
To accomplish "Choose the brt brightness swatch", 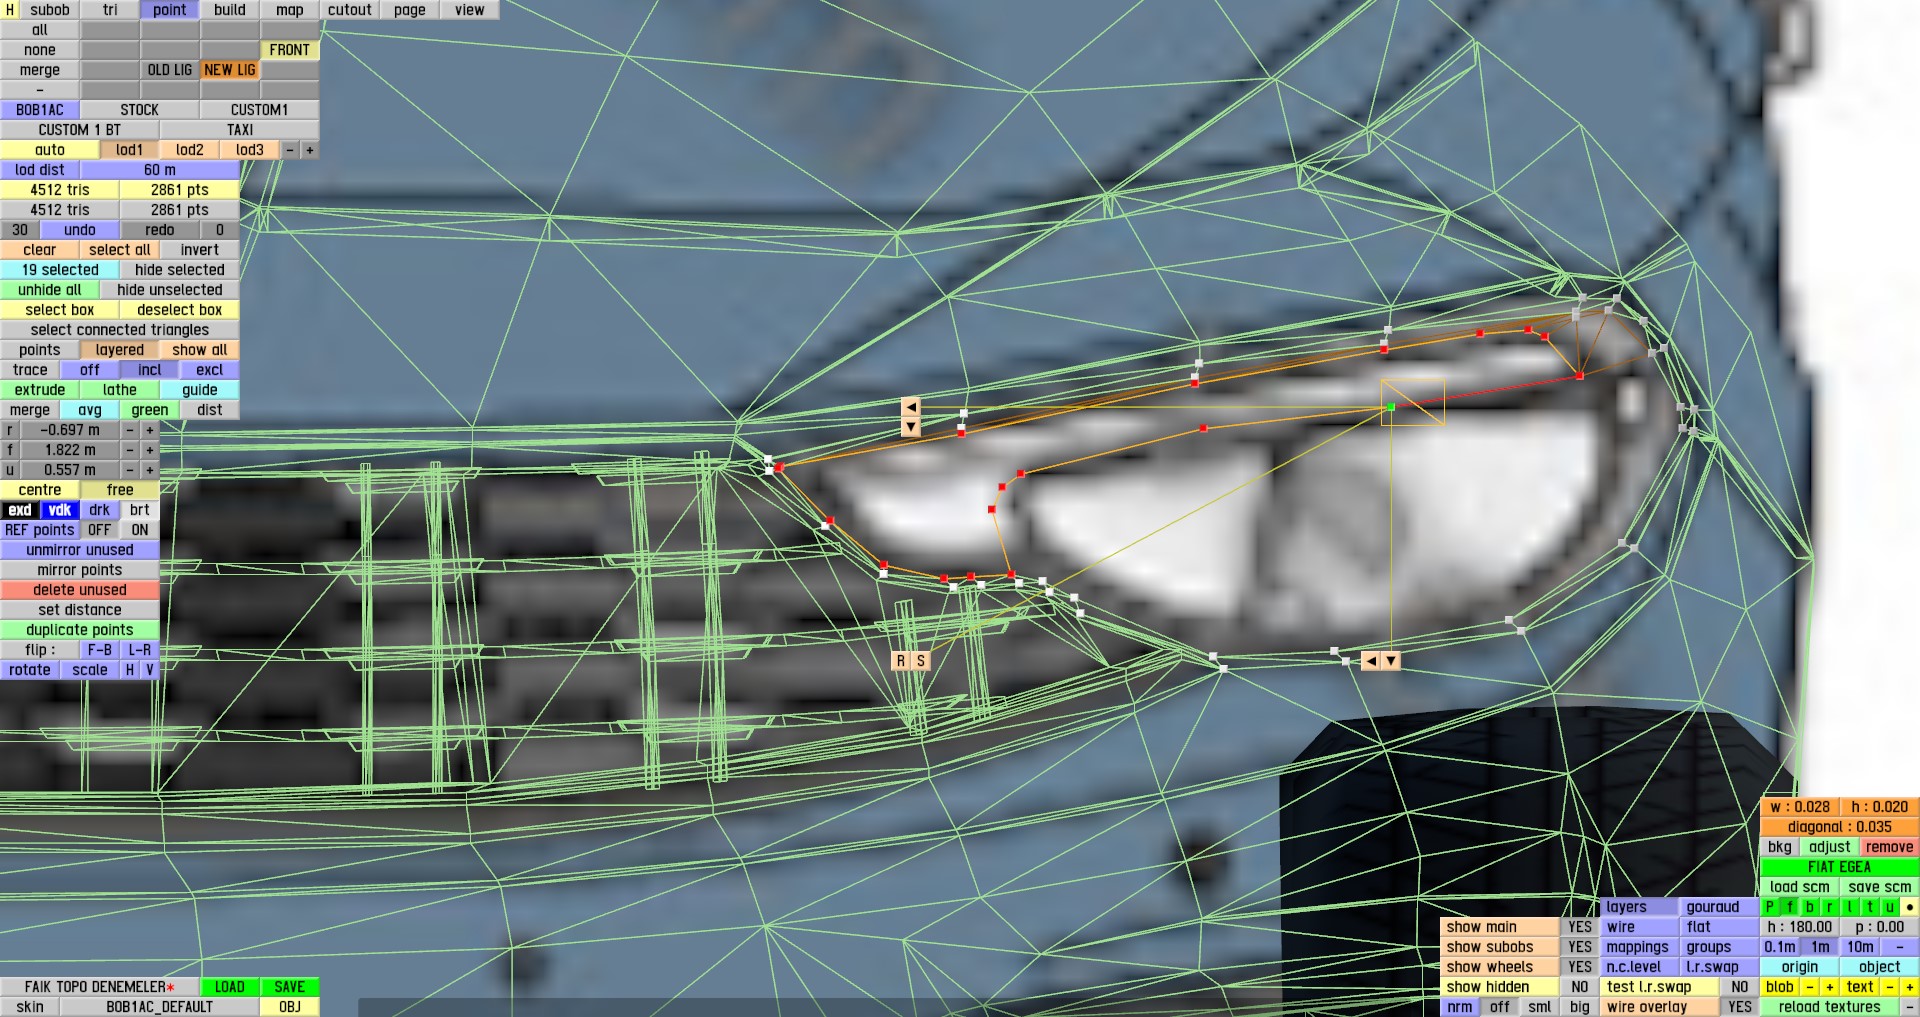I will tap(140, 510).
